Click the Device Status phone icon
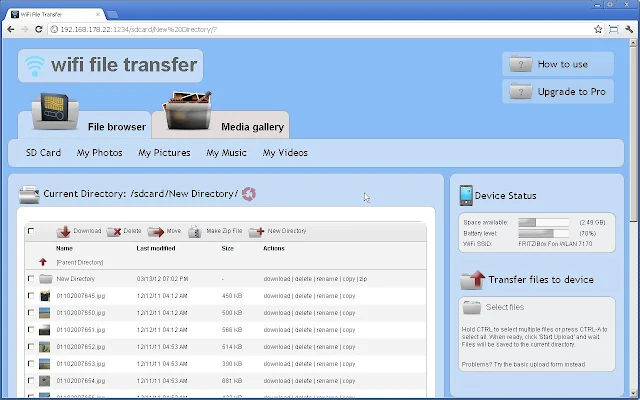 click(x=466, y=196)
